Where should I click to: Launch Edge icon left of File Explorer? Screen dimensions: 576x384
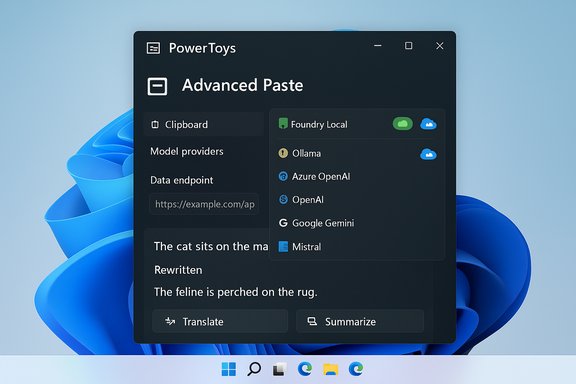(305, 369)
